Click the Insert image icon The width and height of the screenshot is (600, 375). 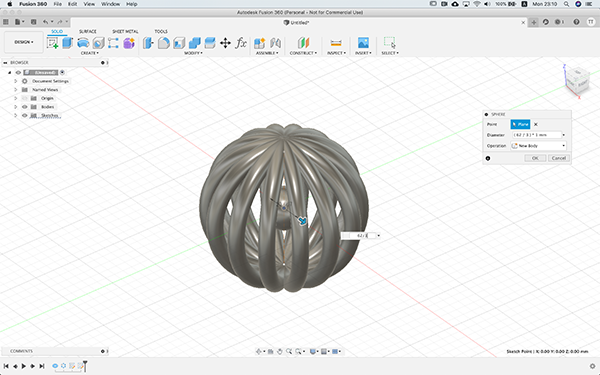coord(363,43)
